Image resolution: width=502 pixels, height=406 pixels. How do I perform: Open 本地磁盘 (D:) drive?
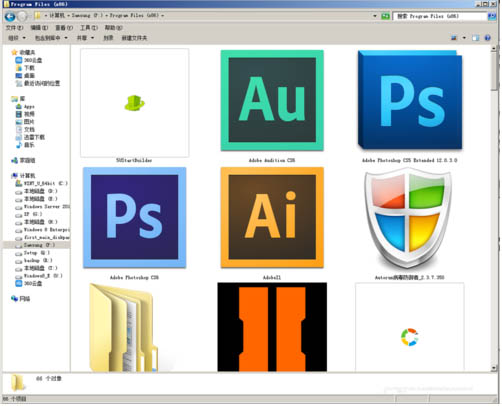coord(37,191)
